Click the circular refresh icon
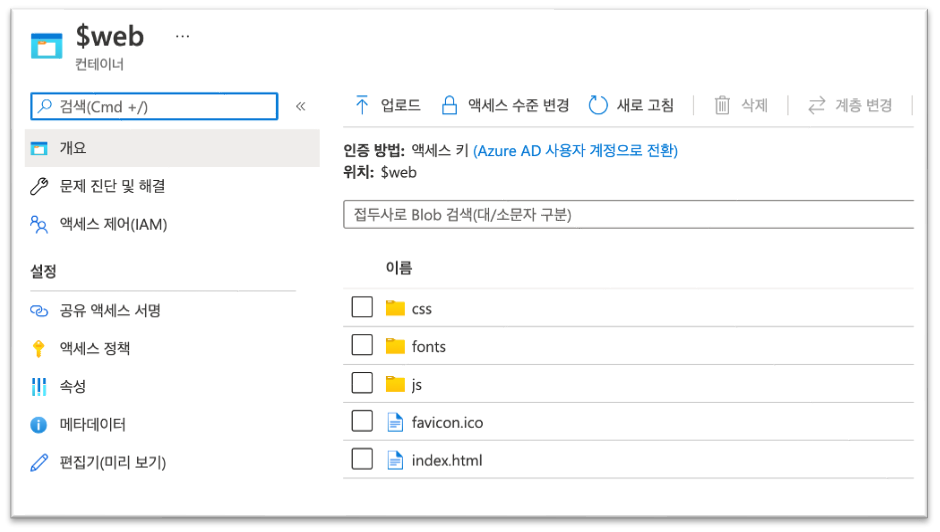The height and width of the screenshot is (532, 940). 598,106
